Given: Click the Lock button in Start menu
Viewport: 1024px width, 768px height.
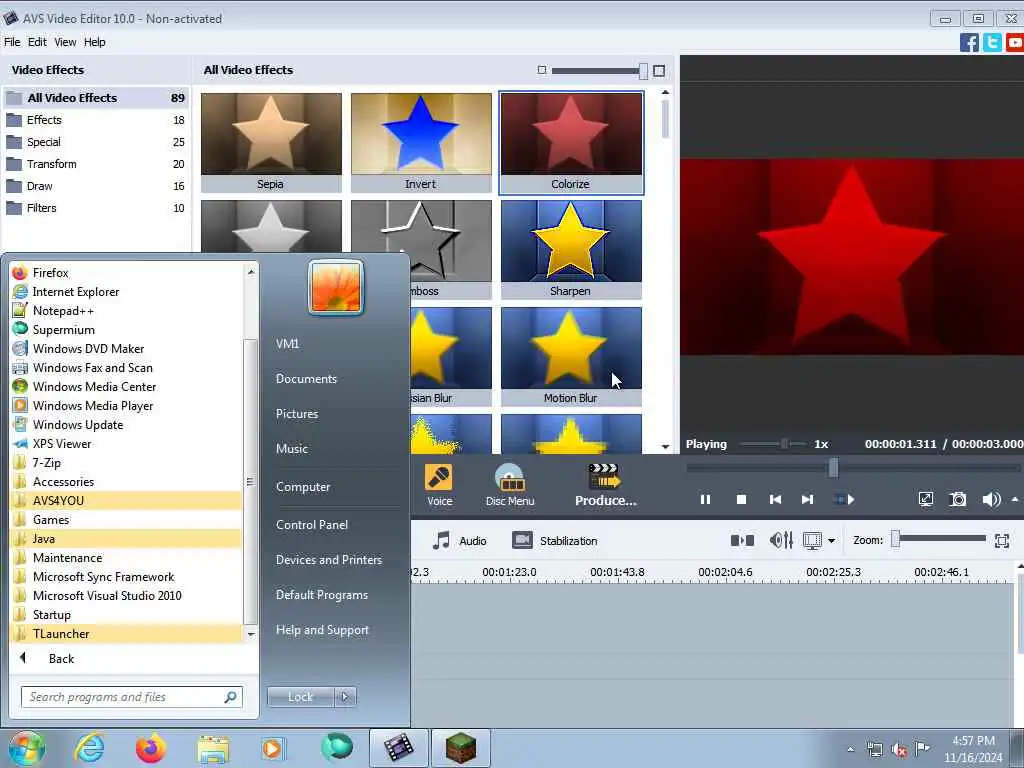Looking at the screenshot, I should point(300,697).
